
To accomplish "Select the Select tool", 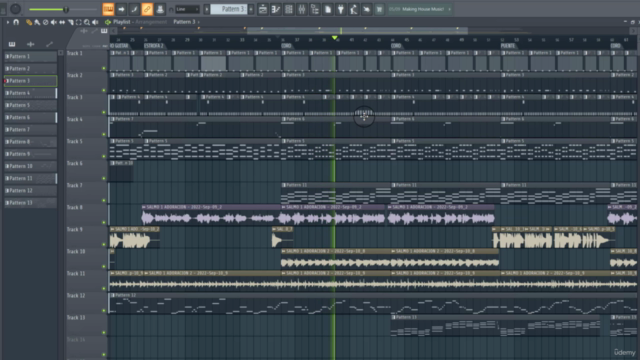I will pyautogui.click(x=79, y=22).
